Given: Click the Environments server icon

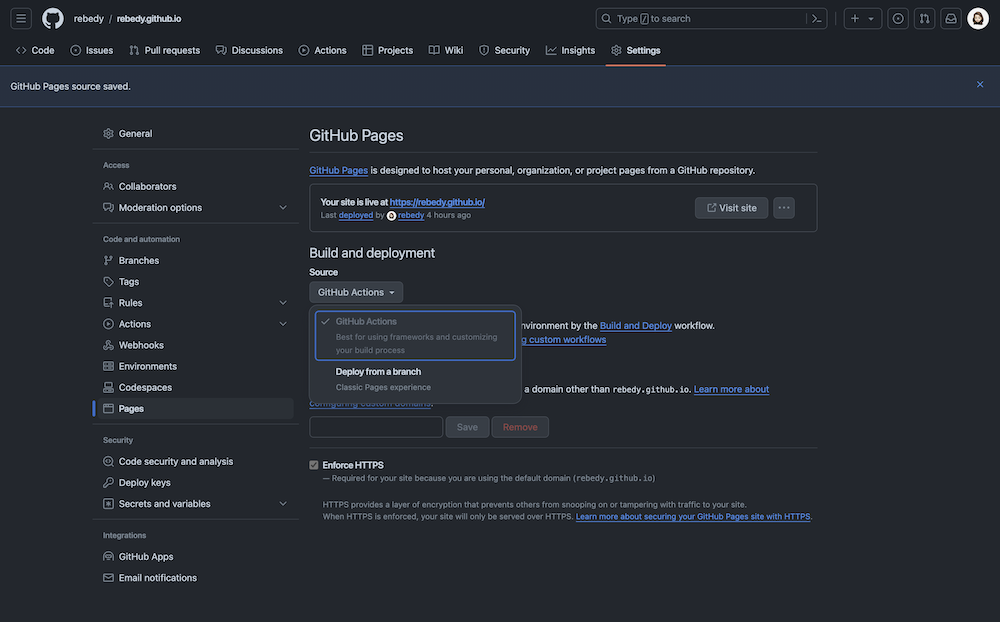Looking at the screenshot, I should coord(108,366).
